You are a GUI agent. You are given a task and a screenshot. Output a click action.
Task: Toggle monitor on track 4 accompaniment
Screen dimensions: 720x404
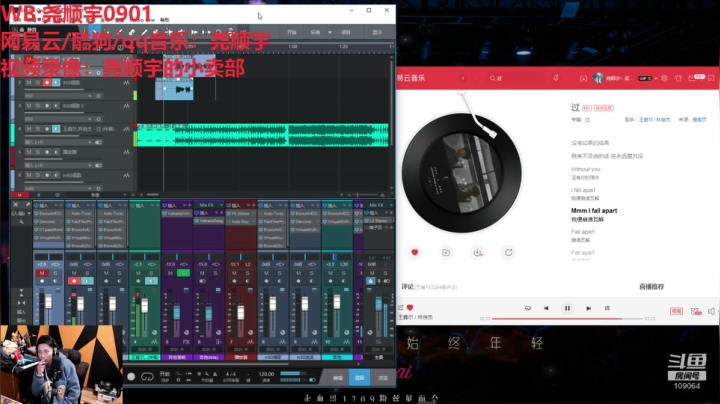56,129
